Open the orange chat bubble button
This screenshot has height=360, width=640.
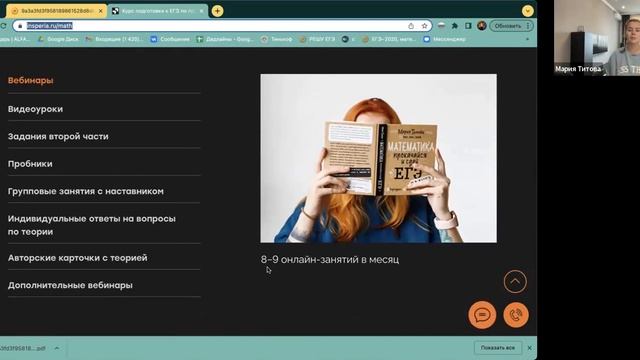pos(482,315)
